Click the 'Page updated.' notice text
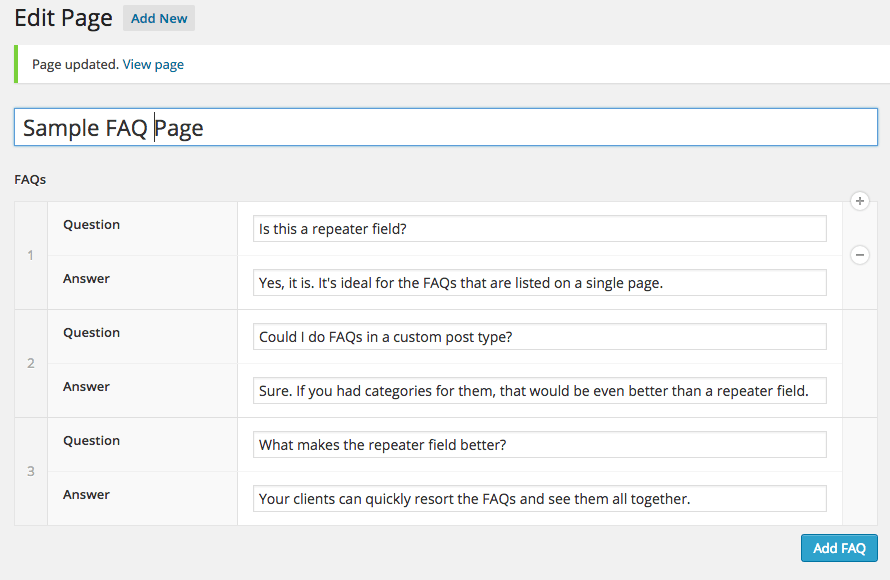Viewport: 890px width, 580px height. click(75, 64)
